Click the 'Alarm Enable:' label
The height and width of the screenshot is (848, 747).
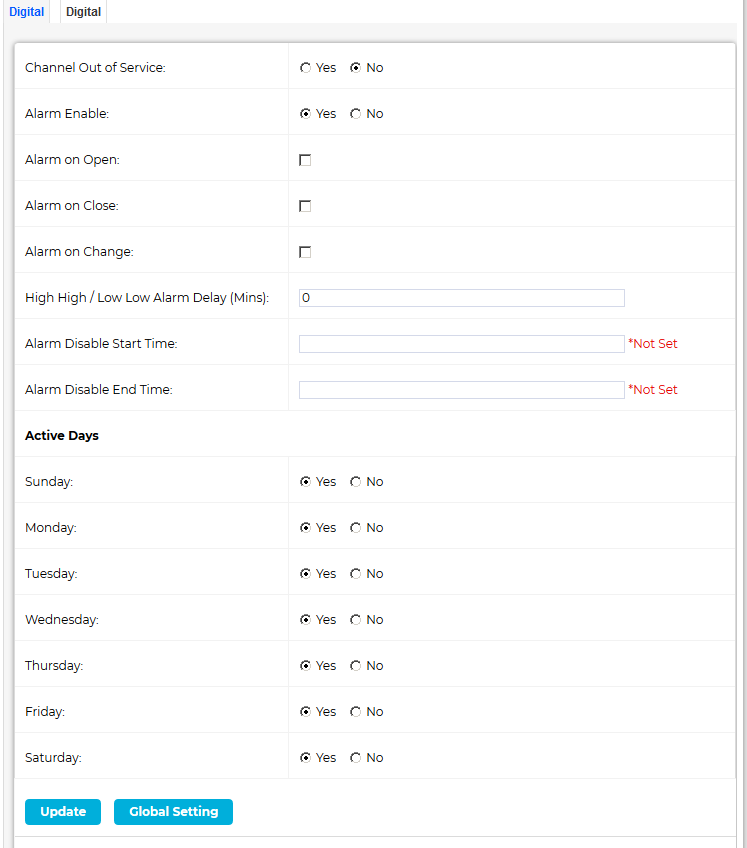pos(67,114)
